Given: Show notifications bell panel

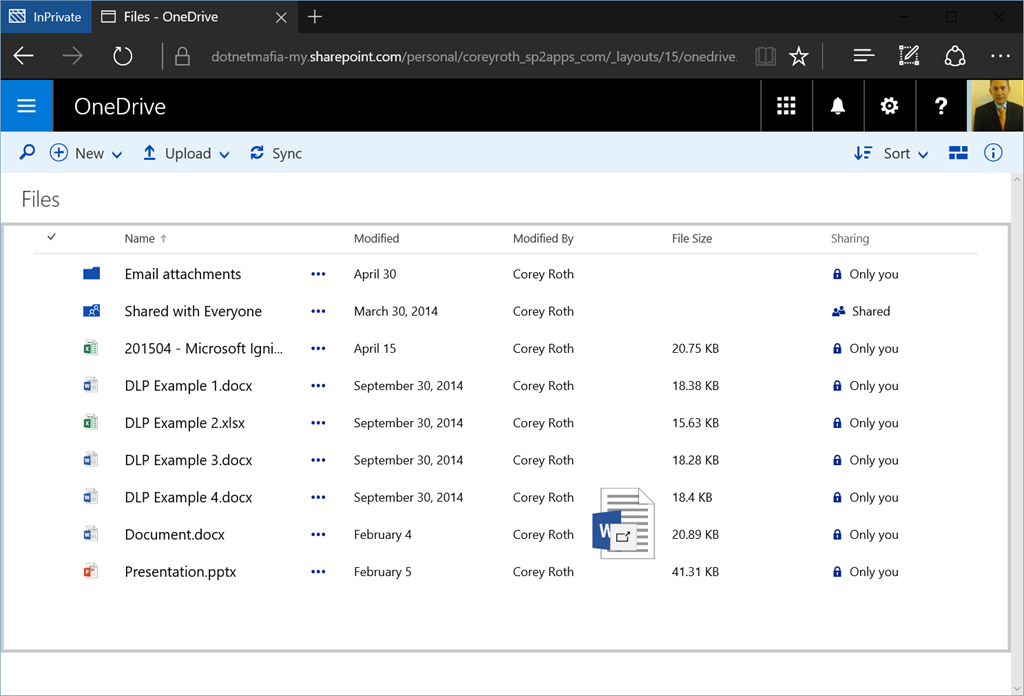Looking at the screenshot, I should point(838,106).
